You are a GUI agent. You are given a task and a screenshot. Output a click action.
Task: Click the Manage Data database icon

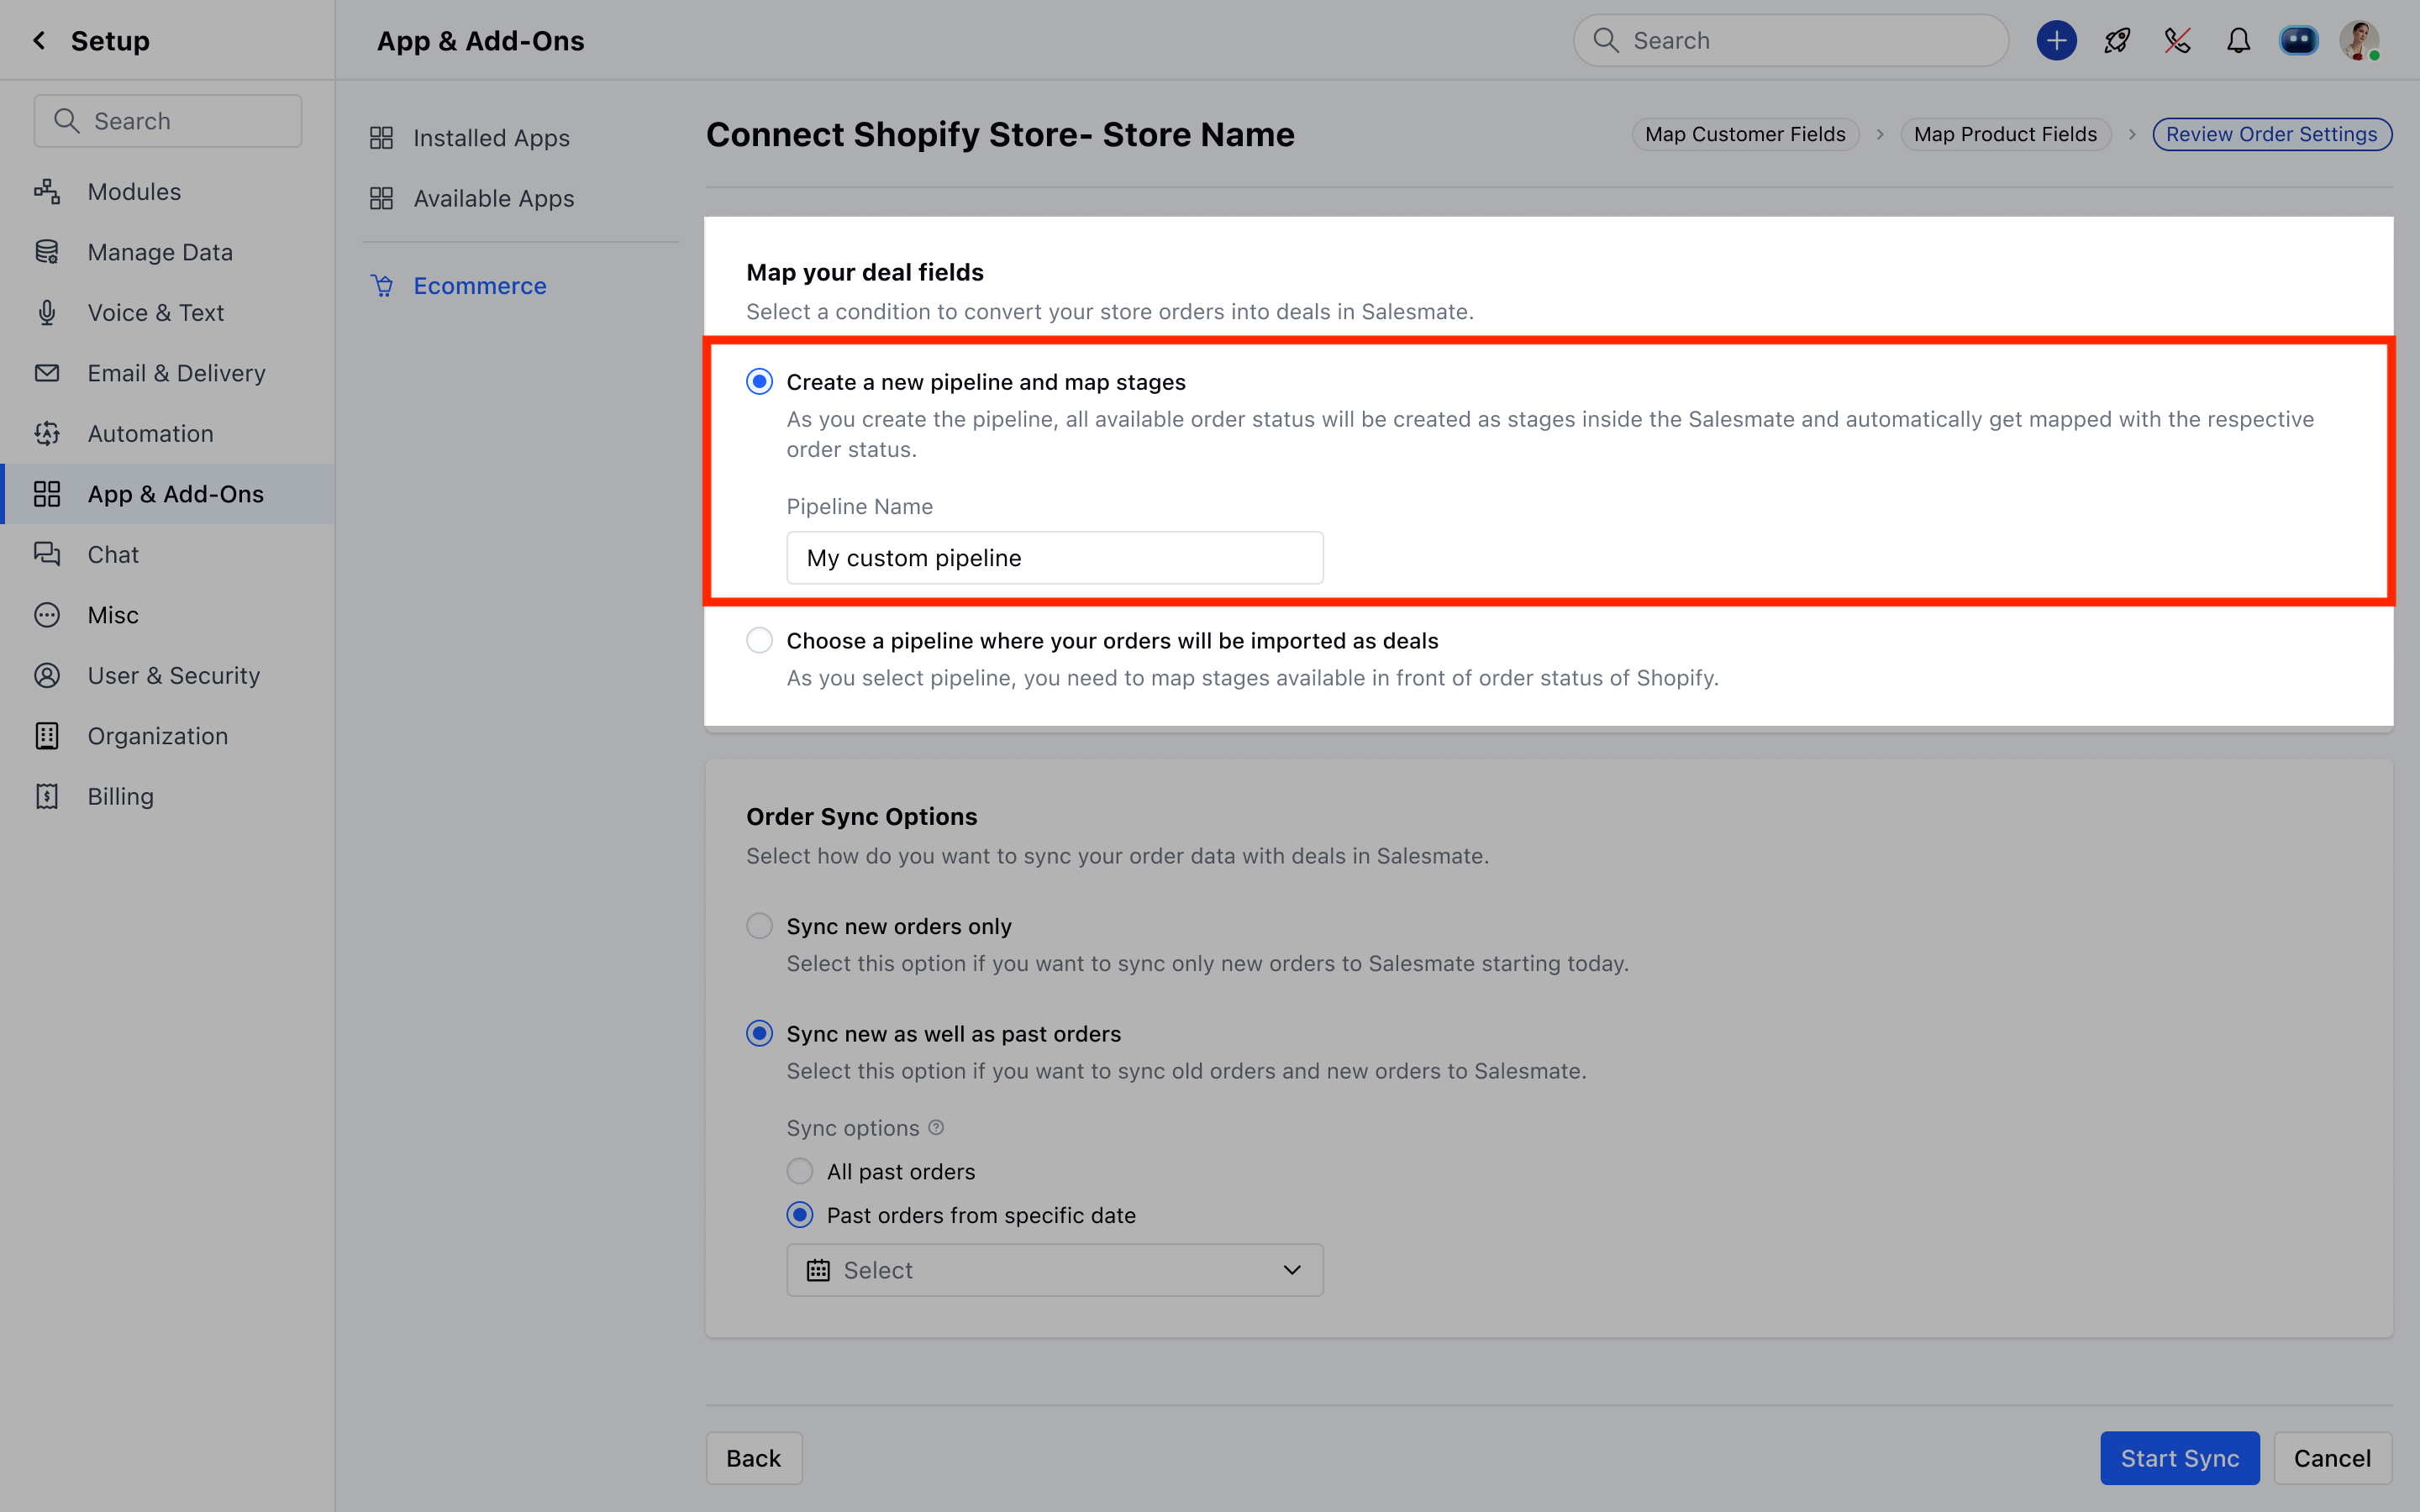47,252
